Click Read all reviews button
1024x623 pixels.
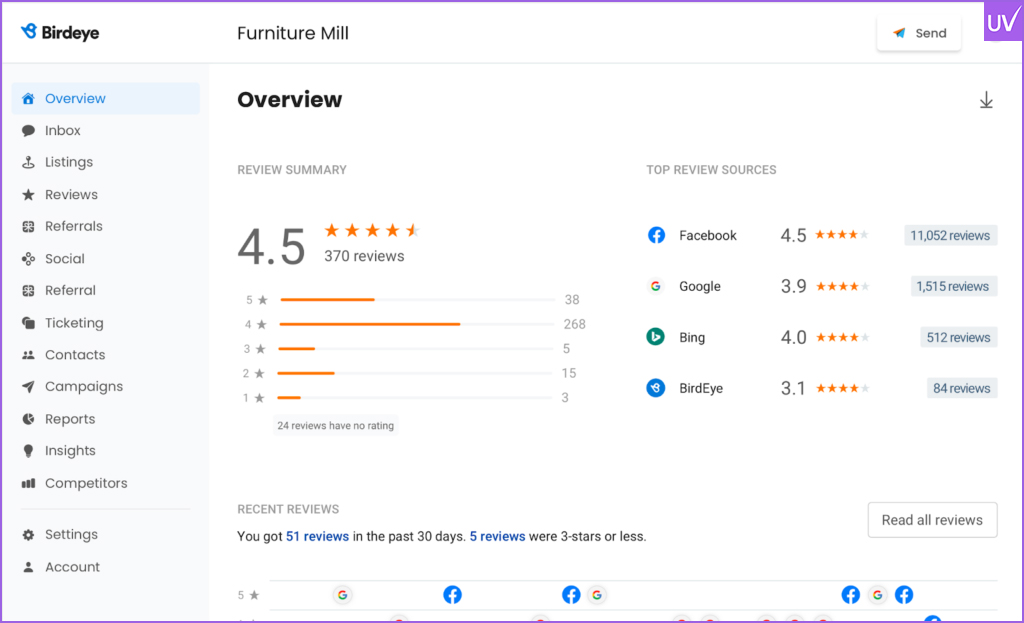[x=932, y=520]
